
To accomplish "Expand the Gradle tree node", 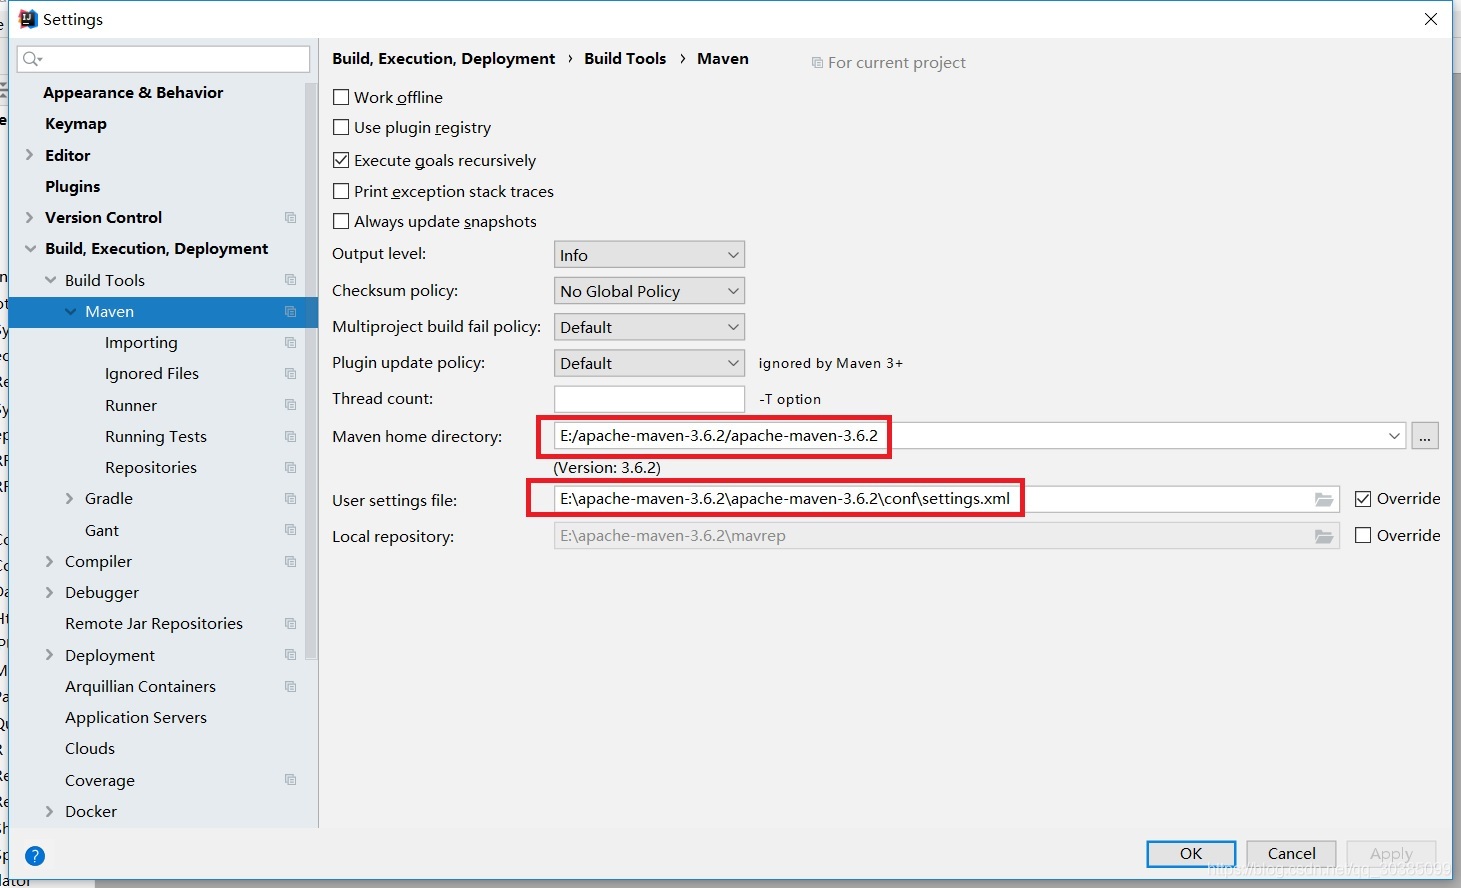I will (69, 498).
